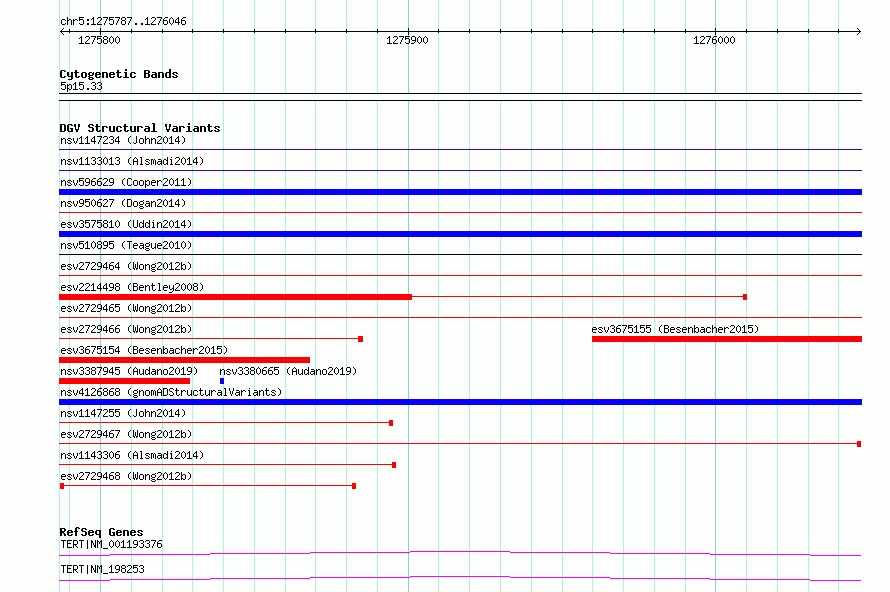Click the end marker of nsv1143306 line
The image size is (890, 592).
pyautogui.click(x=394, y=465)
